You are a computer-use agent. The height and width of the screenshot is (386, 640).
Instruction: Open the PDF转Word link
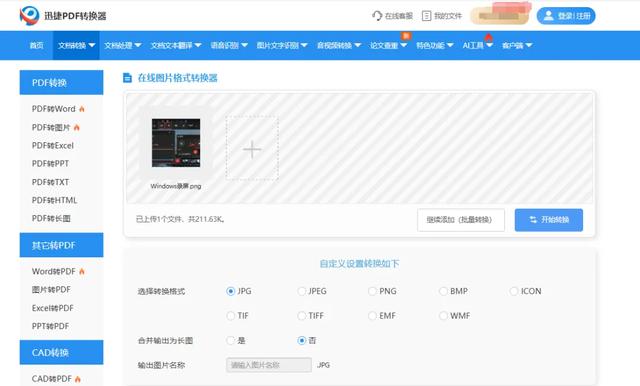[x=53, y=109]
